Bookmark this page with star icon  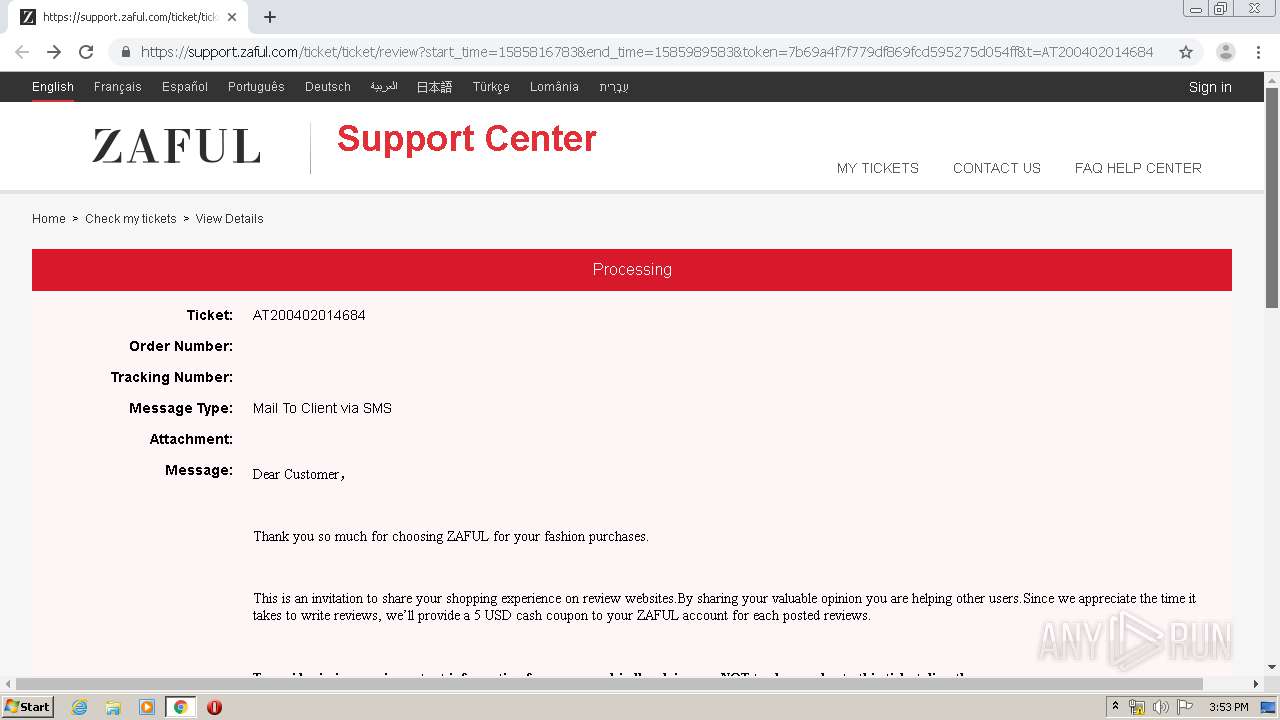[x=1186, y=52]
